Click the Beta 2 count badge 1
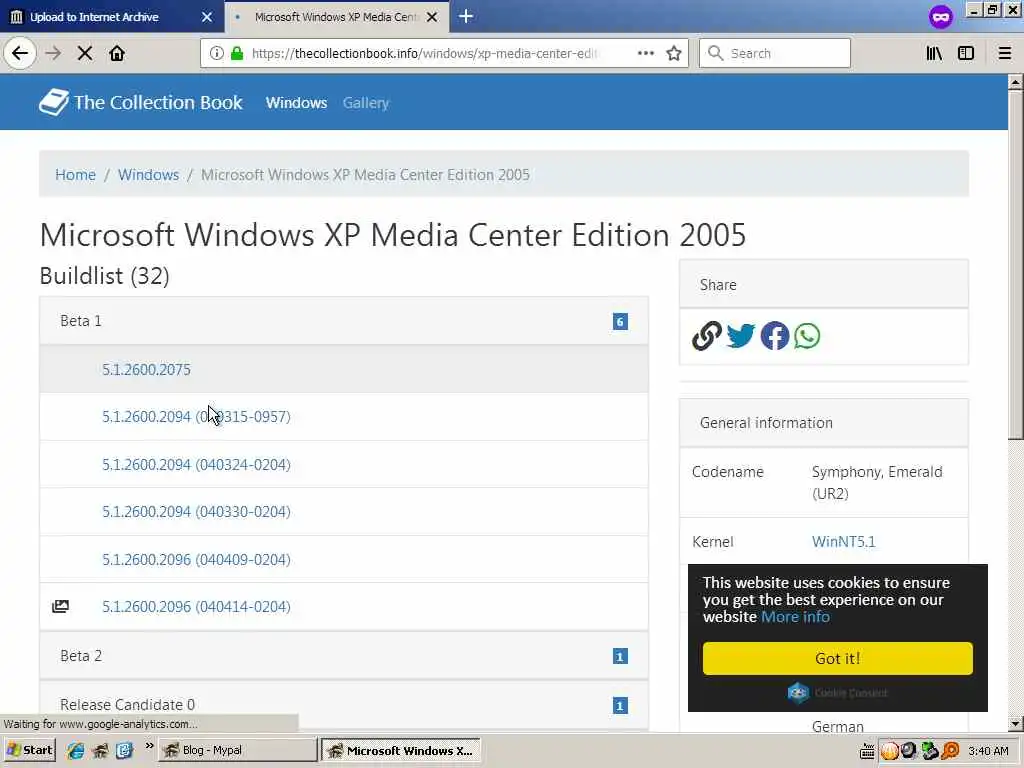 [x=620, y=656]
